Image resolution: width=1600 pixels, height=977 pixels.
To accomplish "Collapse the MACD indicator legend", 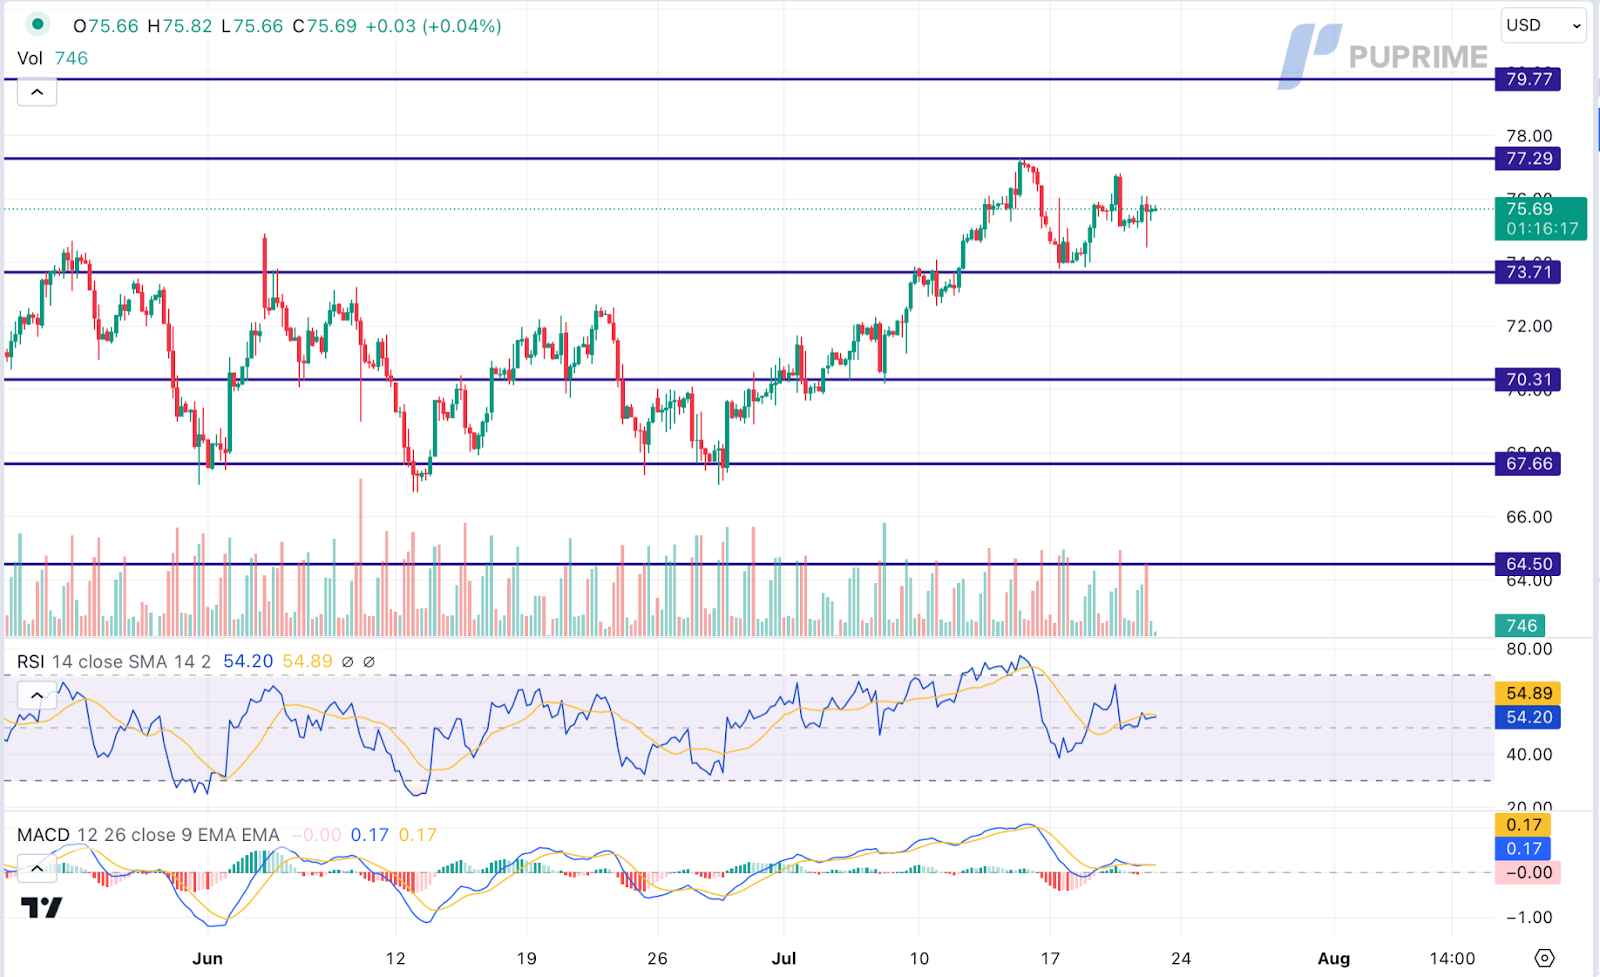I will point(37,868).
